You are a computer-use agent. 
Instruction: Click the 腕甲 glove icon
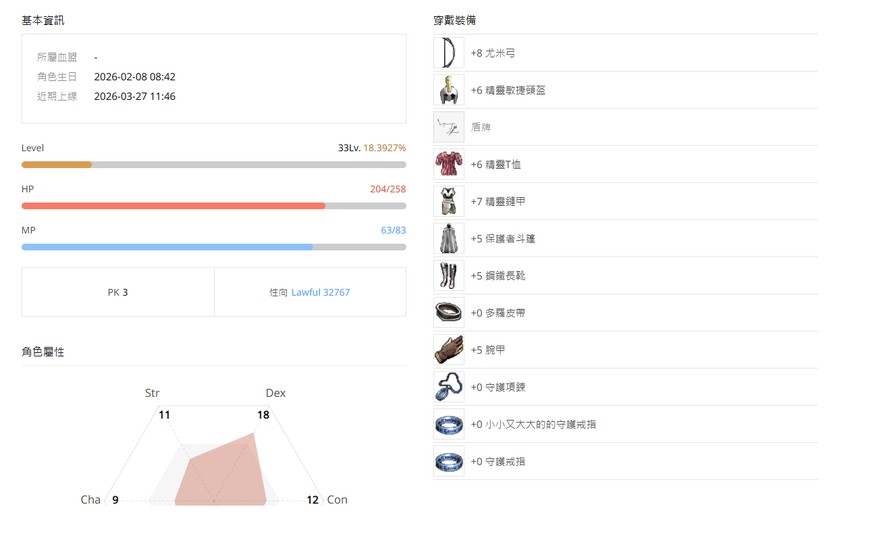(x=448, y=350)
